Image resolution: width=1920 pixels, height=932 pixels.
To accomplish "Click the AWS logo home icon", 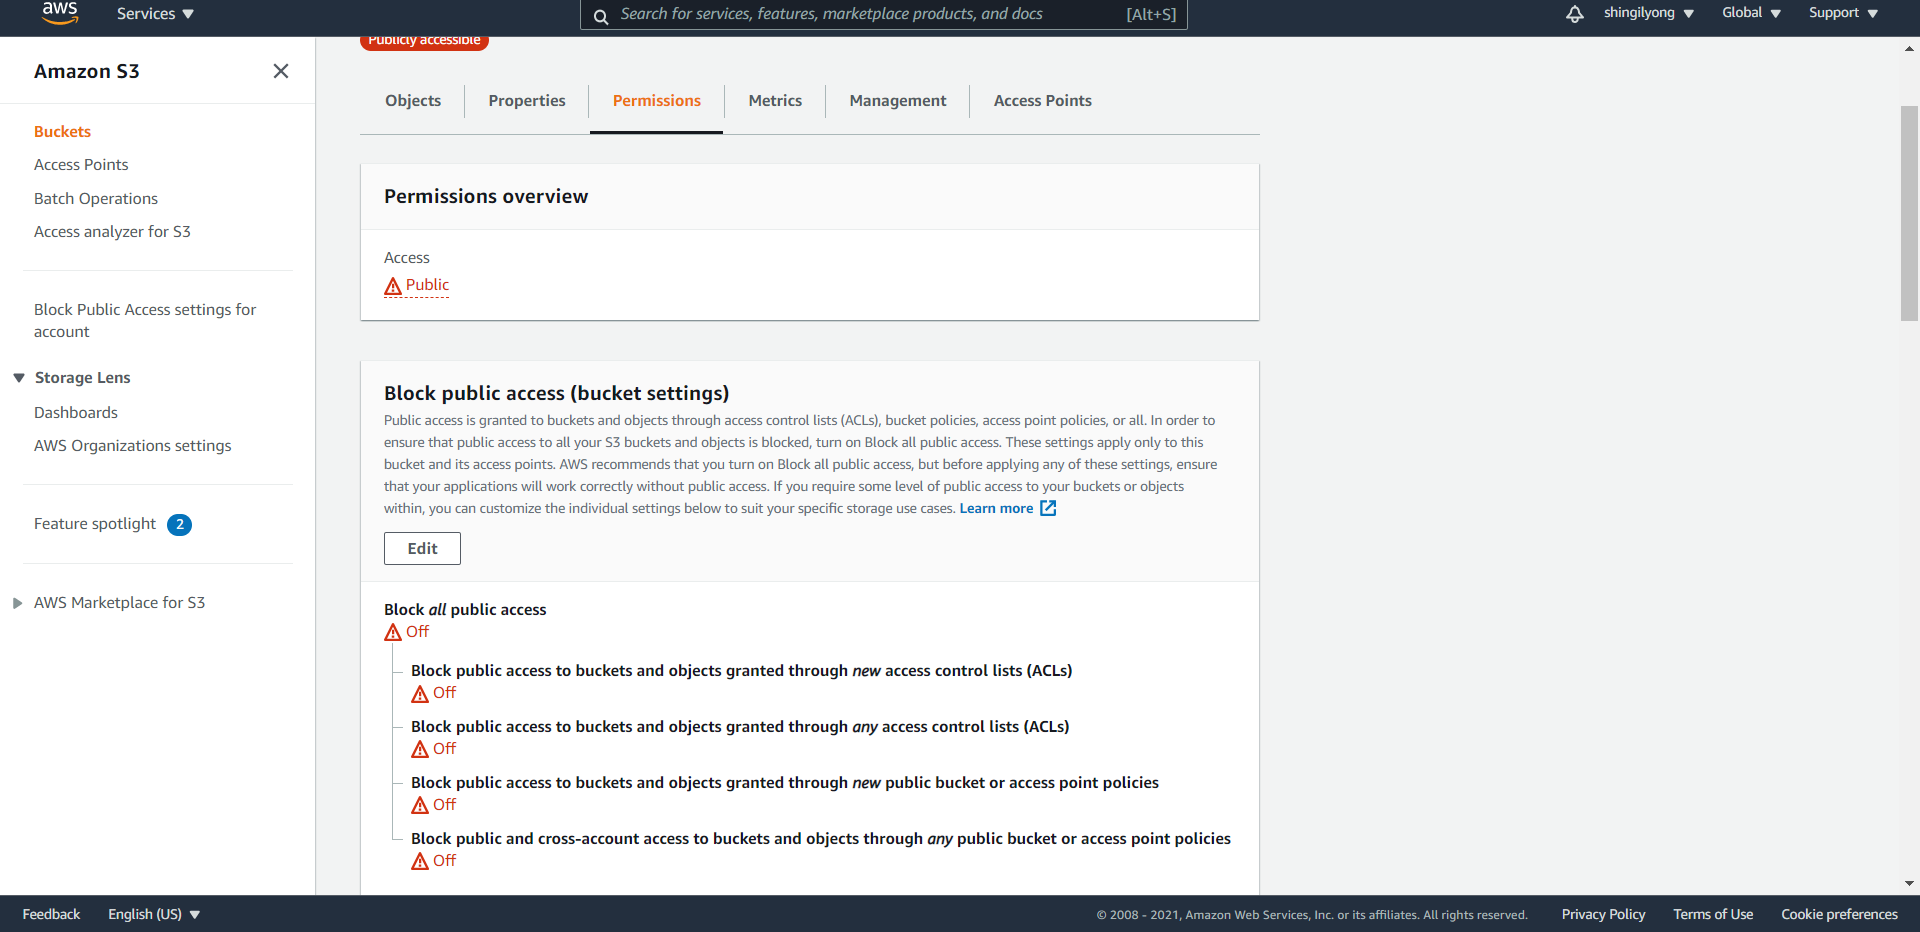I will 60,13.
